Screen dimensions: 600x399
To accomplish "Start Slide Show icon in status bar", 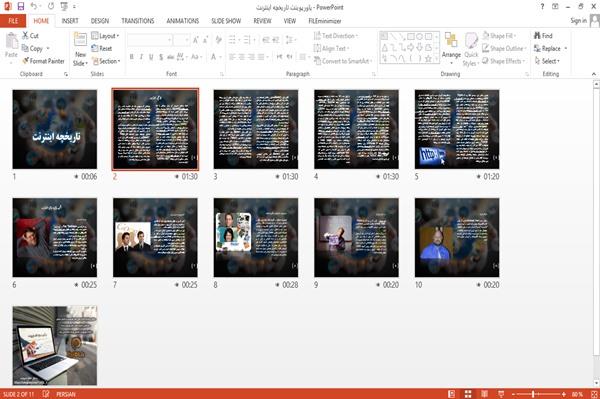I will tap(501, 394).
